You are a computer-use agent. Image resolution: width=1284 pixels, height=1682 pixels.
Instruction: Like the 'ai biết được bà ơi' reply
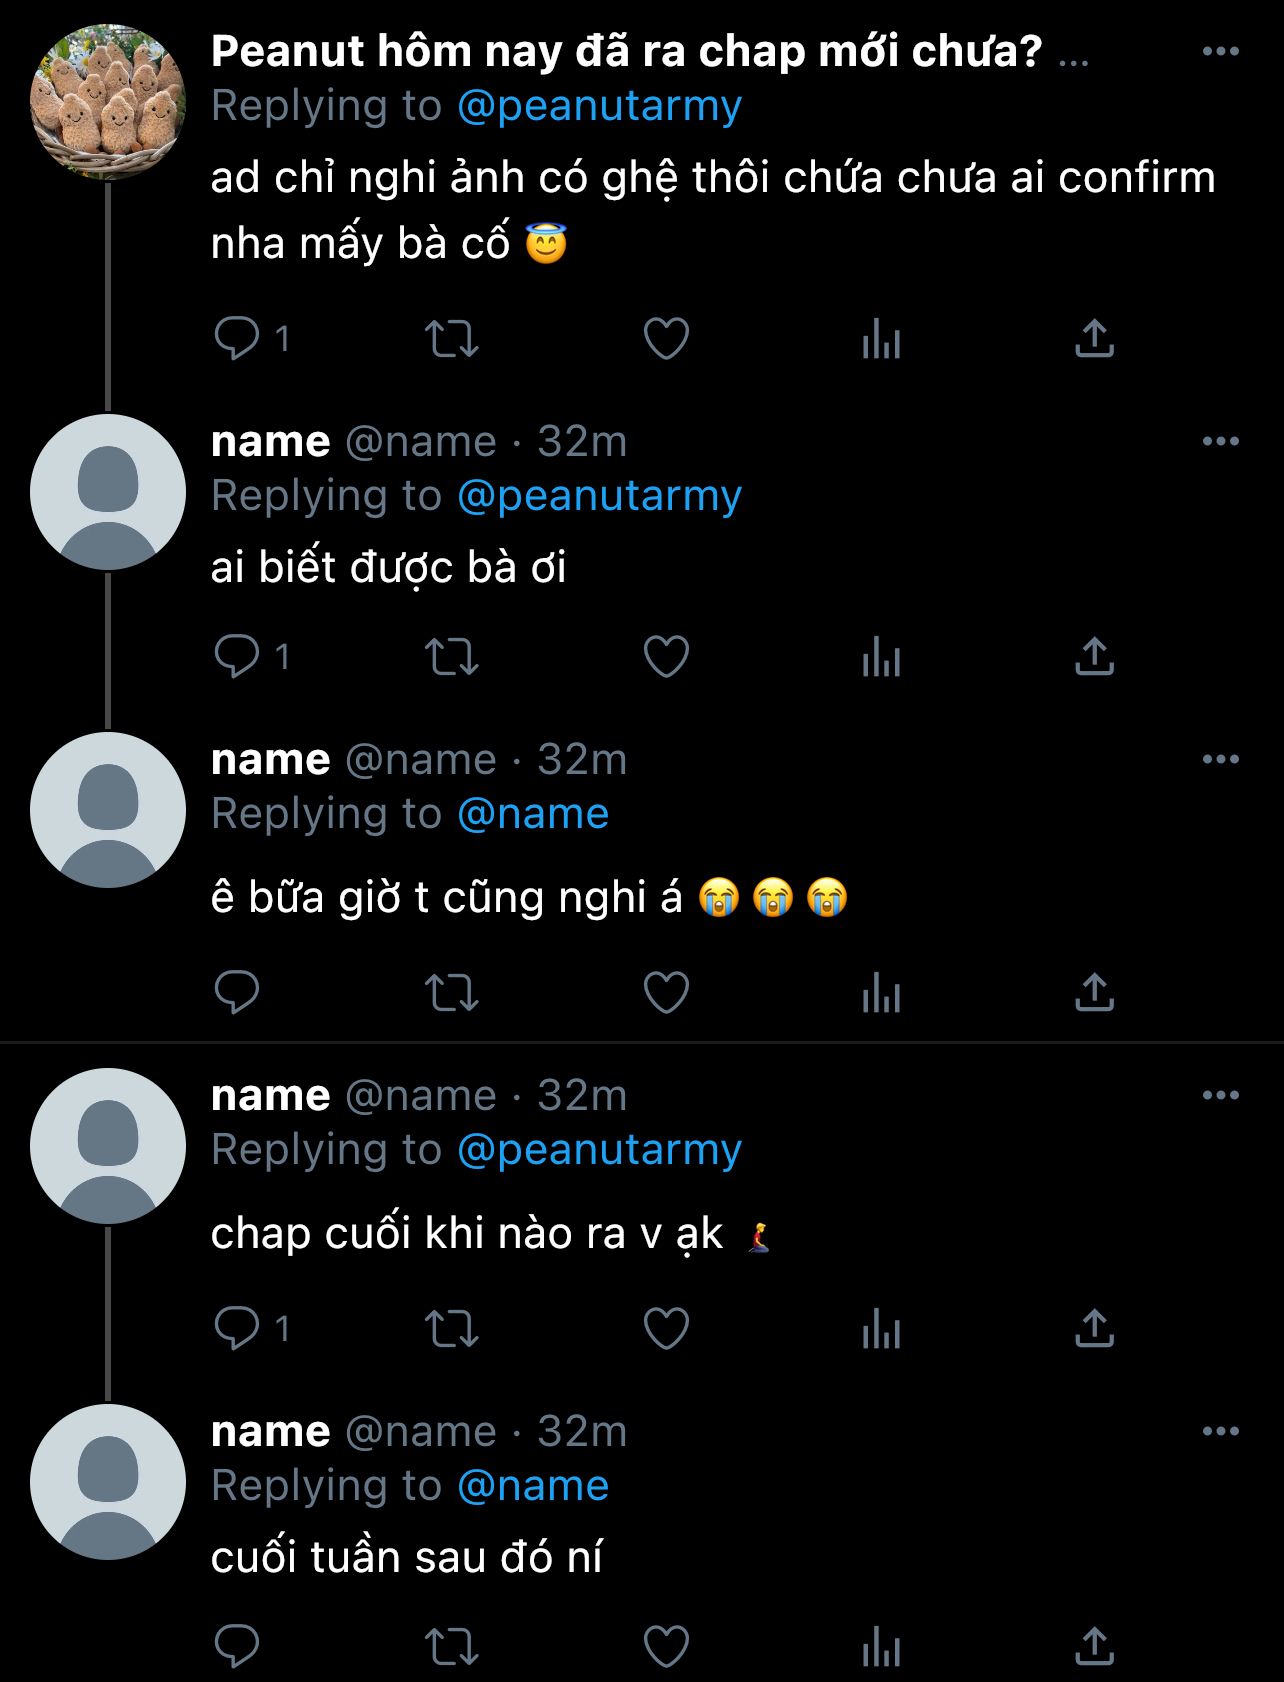(x=666, y=657)
